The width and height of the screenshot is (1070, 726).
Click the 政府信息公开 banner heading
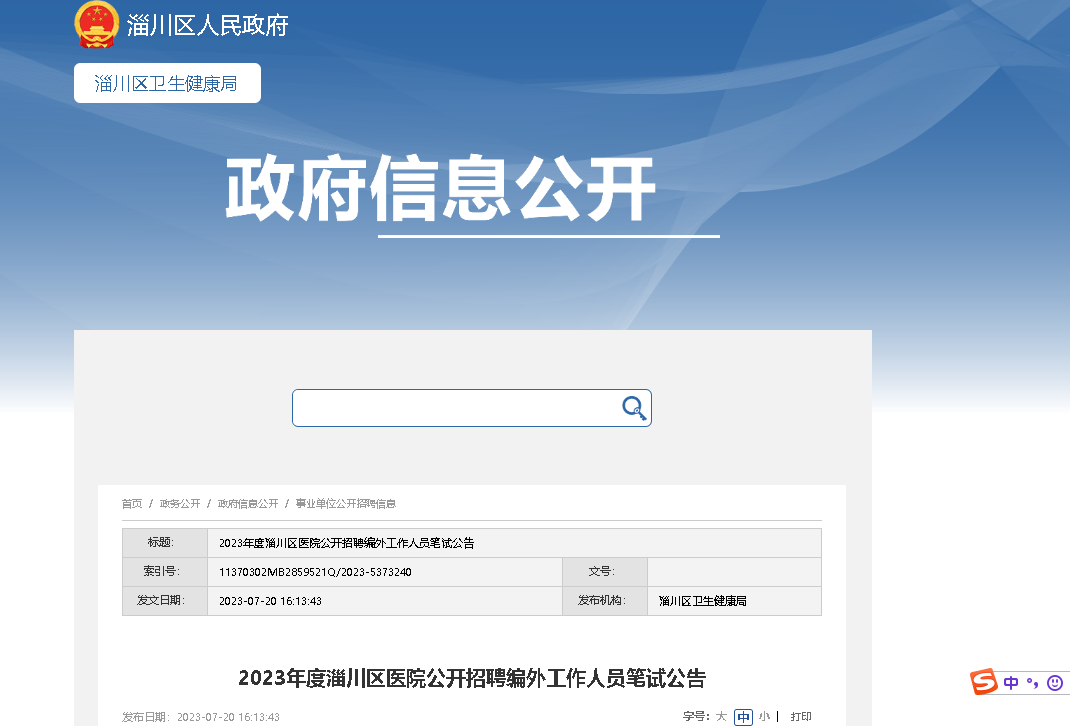click(x=441, y=188)
